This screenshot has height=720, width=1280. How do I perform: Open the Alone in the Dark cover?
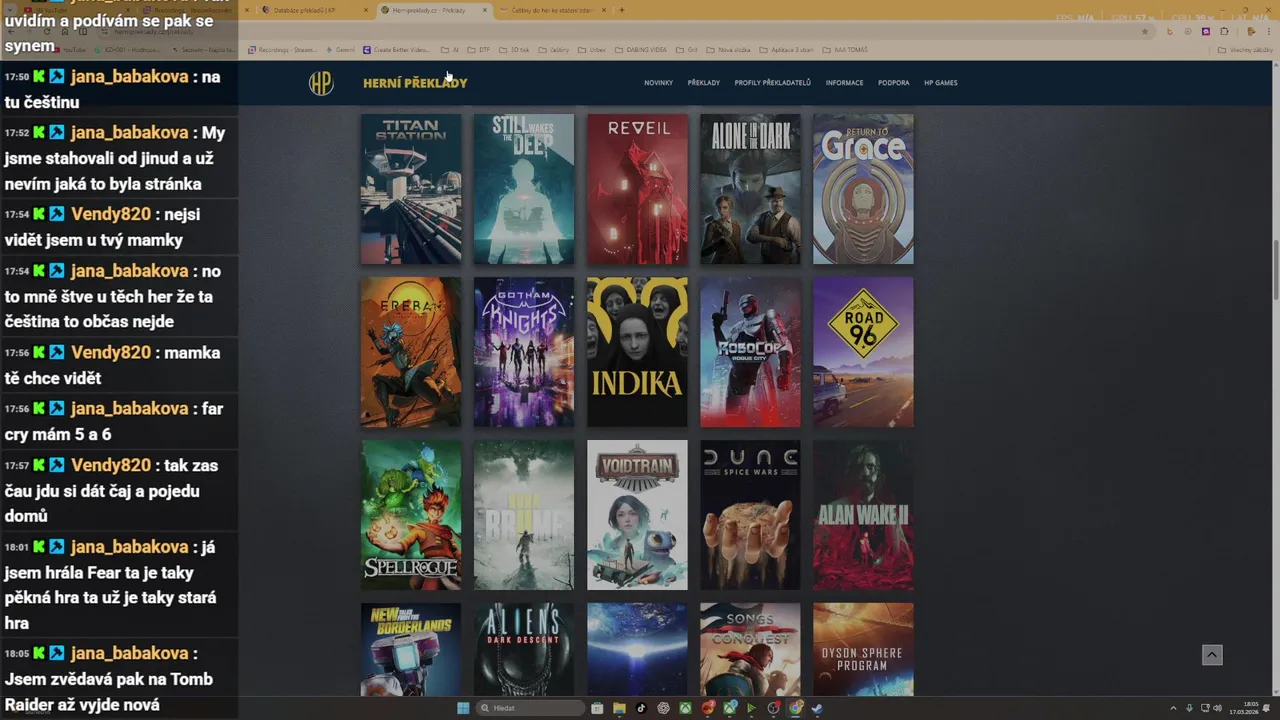pos(750,189)
